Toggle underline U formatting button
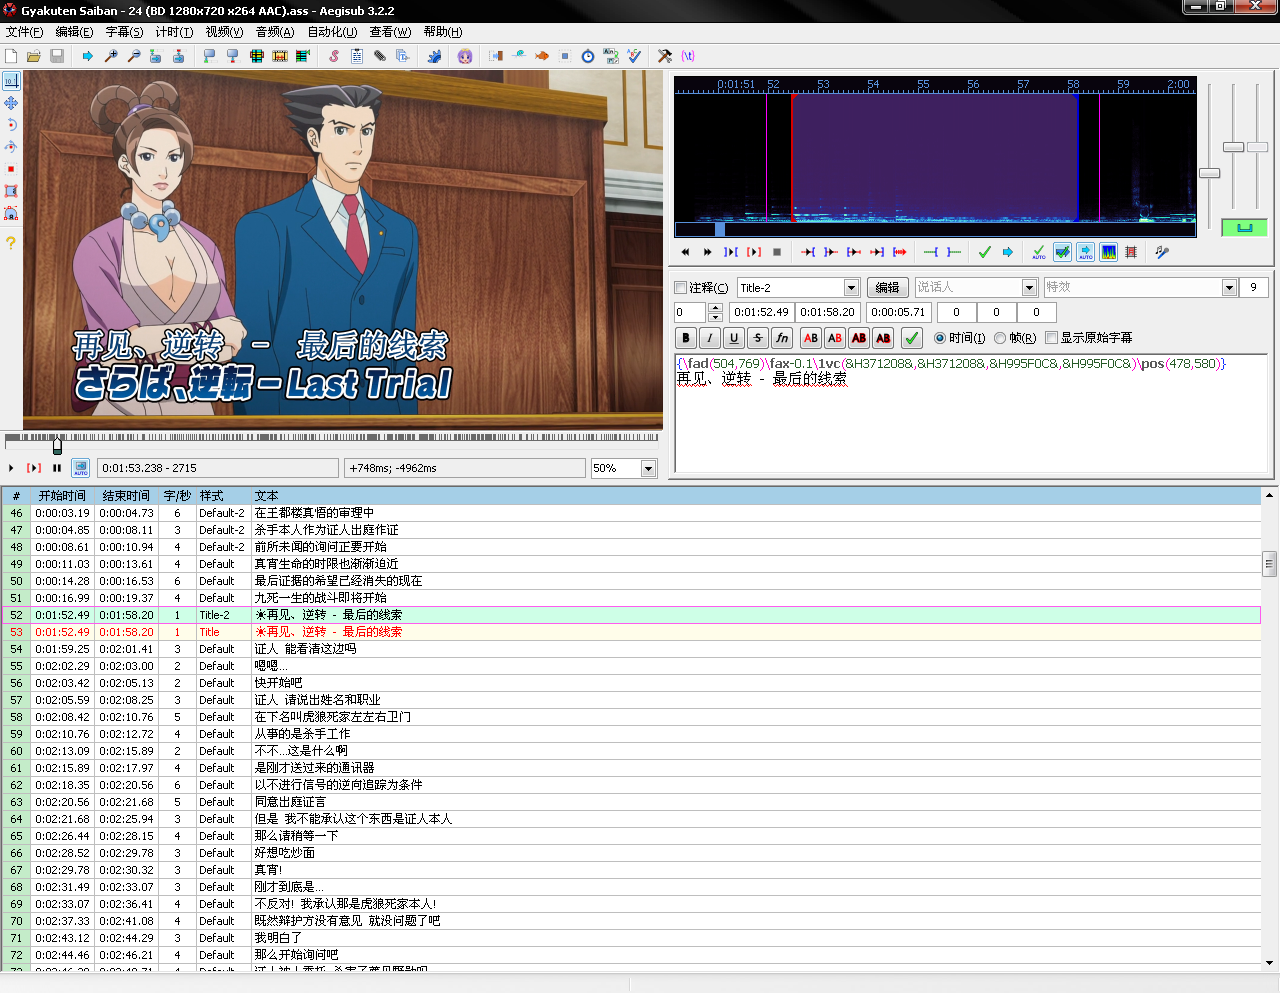Viewport: 1280px width, 993px height. [734, 338]
